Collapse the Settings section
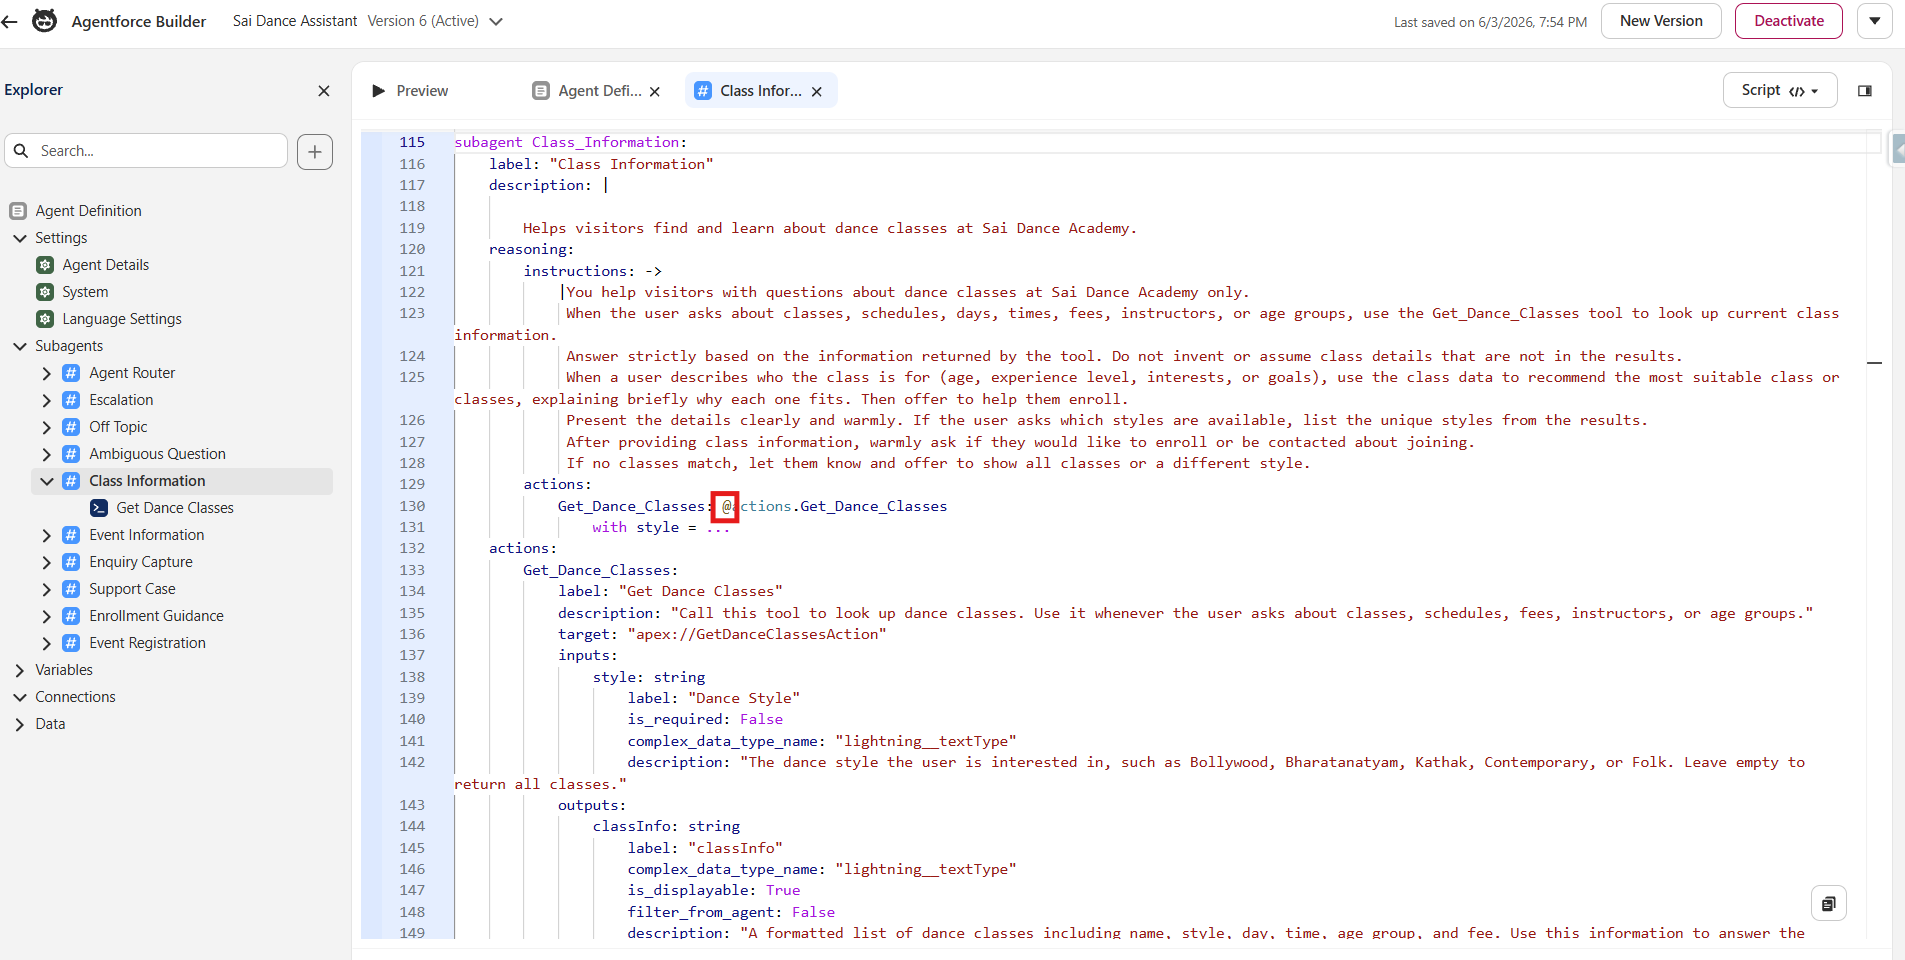Viewport: 1905px width, 960px height. click(20, 238)
